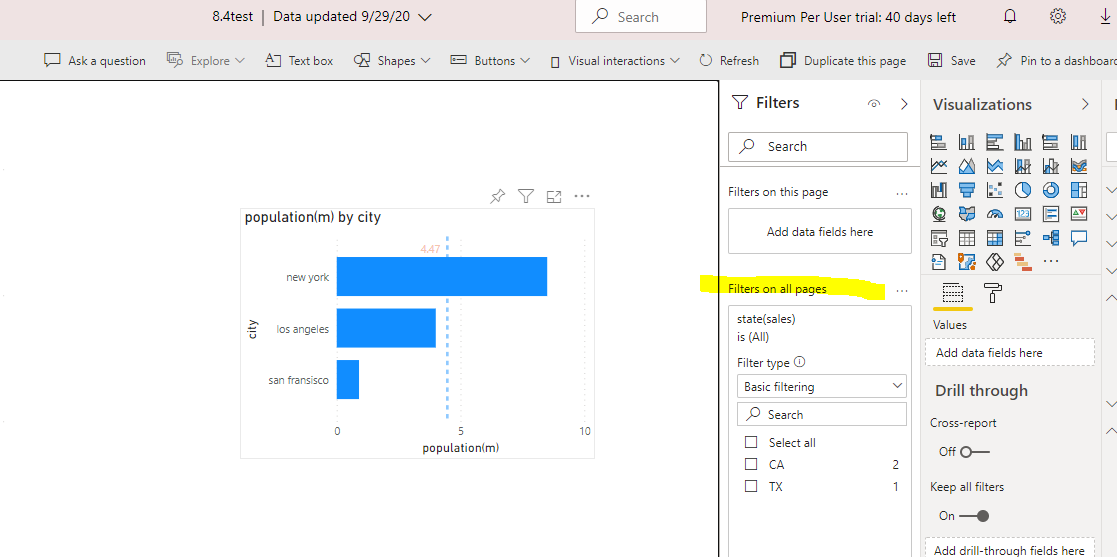Choose the scatter chart visualization
The height and width of the screenshot is (557, 1117).
995,189
